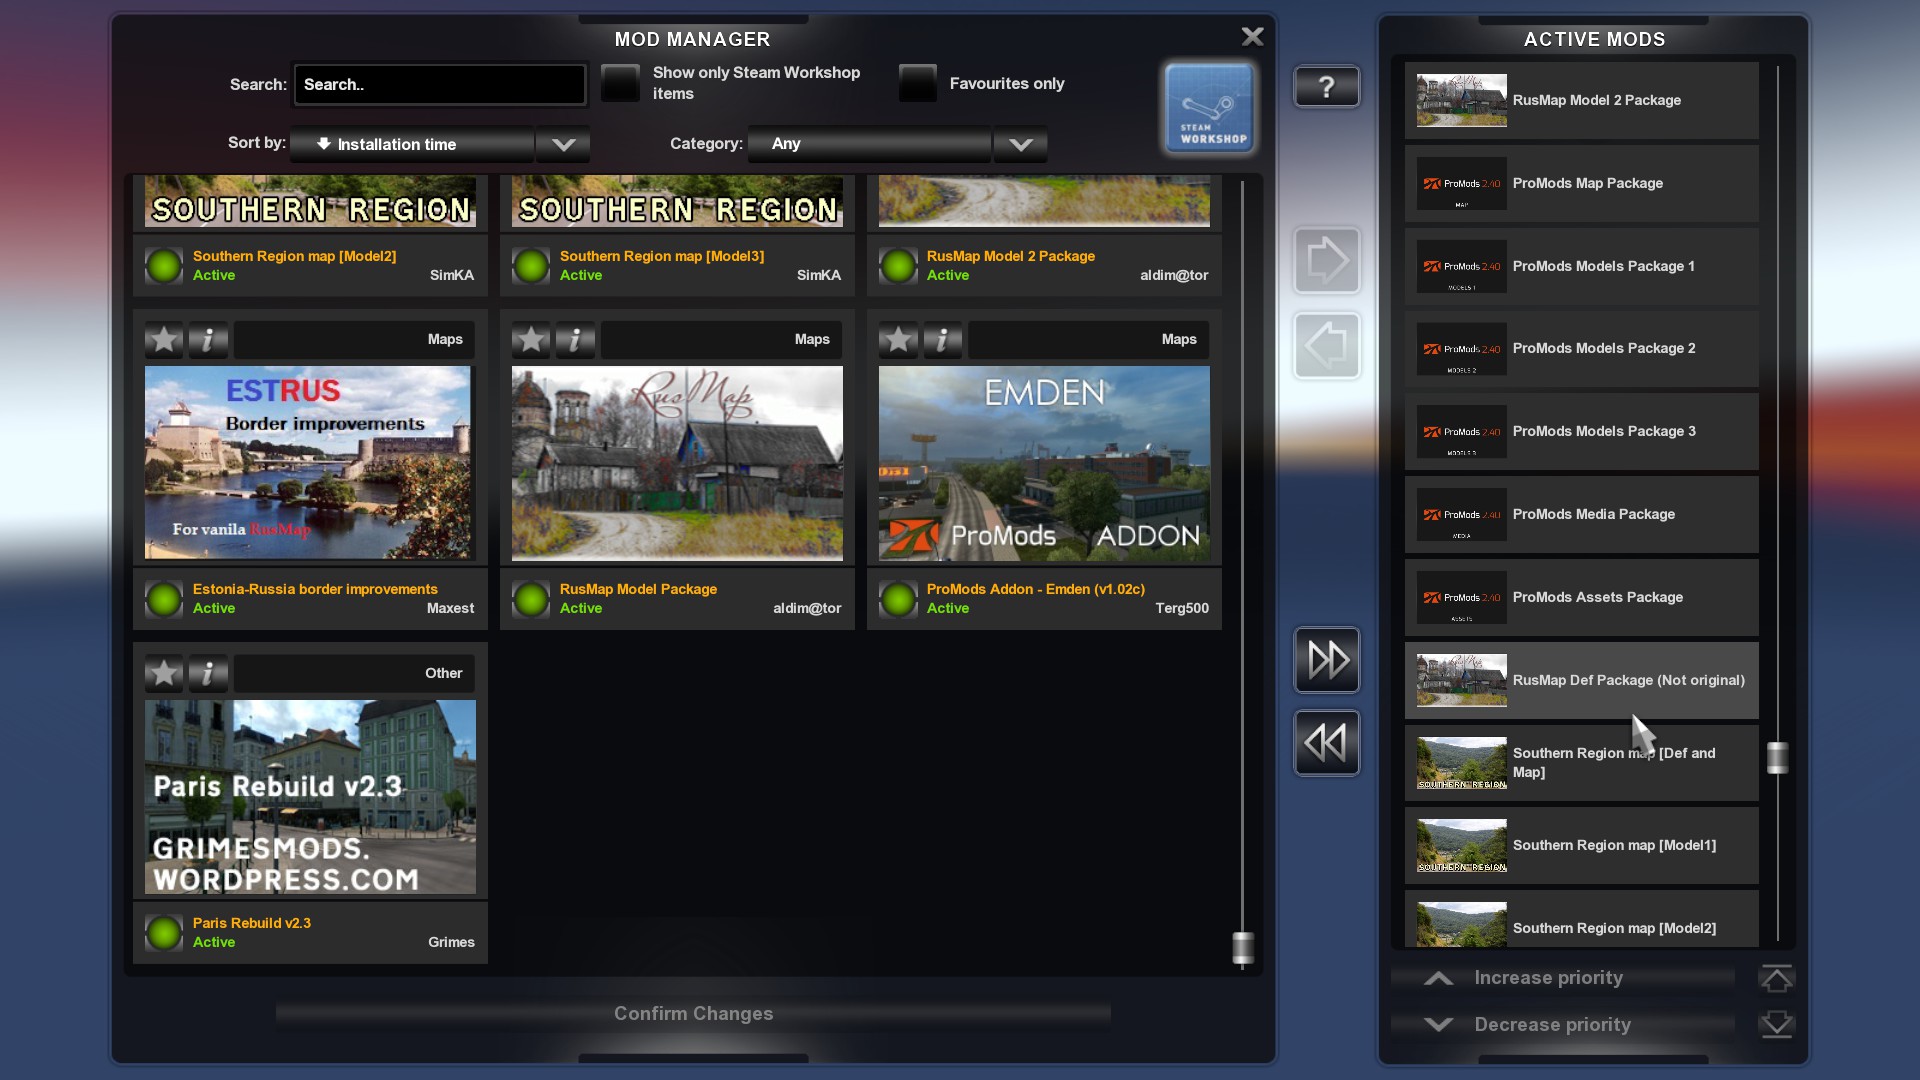Image resolution: width=1920 pixels, height=1080 pixels.
Task: Move mod to top priority icon
Action: (x=1776, y=978)
